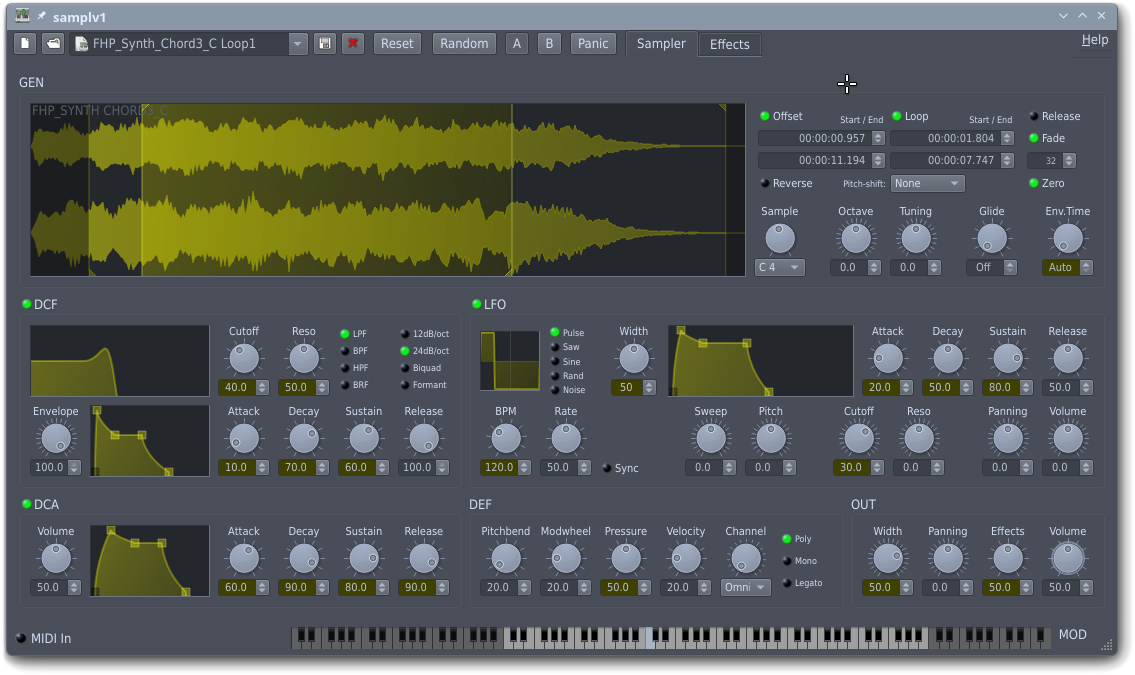Screen dimensions: 1135x675
Task: Step the Env.Time Auto spinner
Action: click(1086, 267)
